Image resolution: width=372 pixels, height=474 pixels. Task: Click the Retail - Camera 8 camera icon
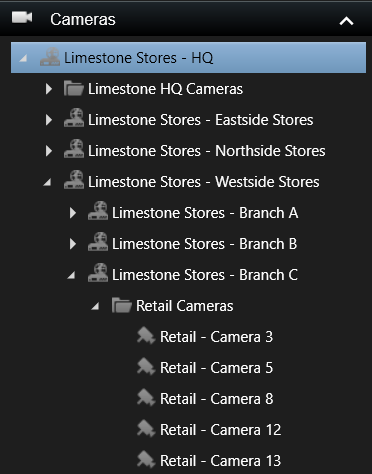tap(146, 398)
